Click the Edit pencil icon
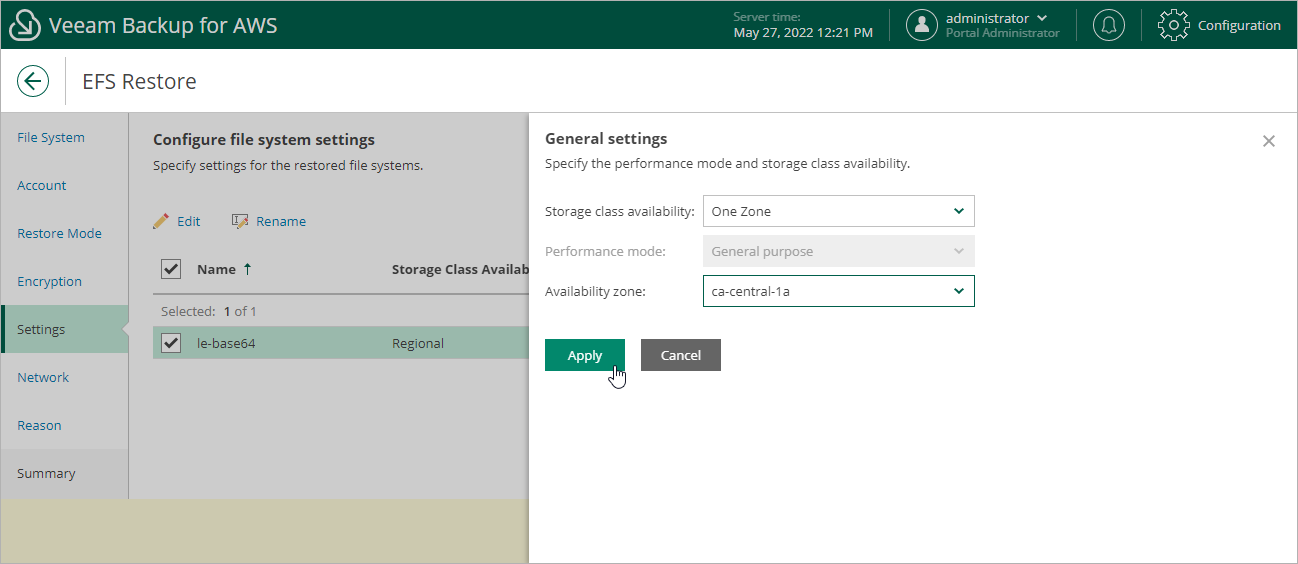1298x564 pixels. 161,221
